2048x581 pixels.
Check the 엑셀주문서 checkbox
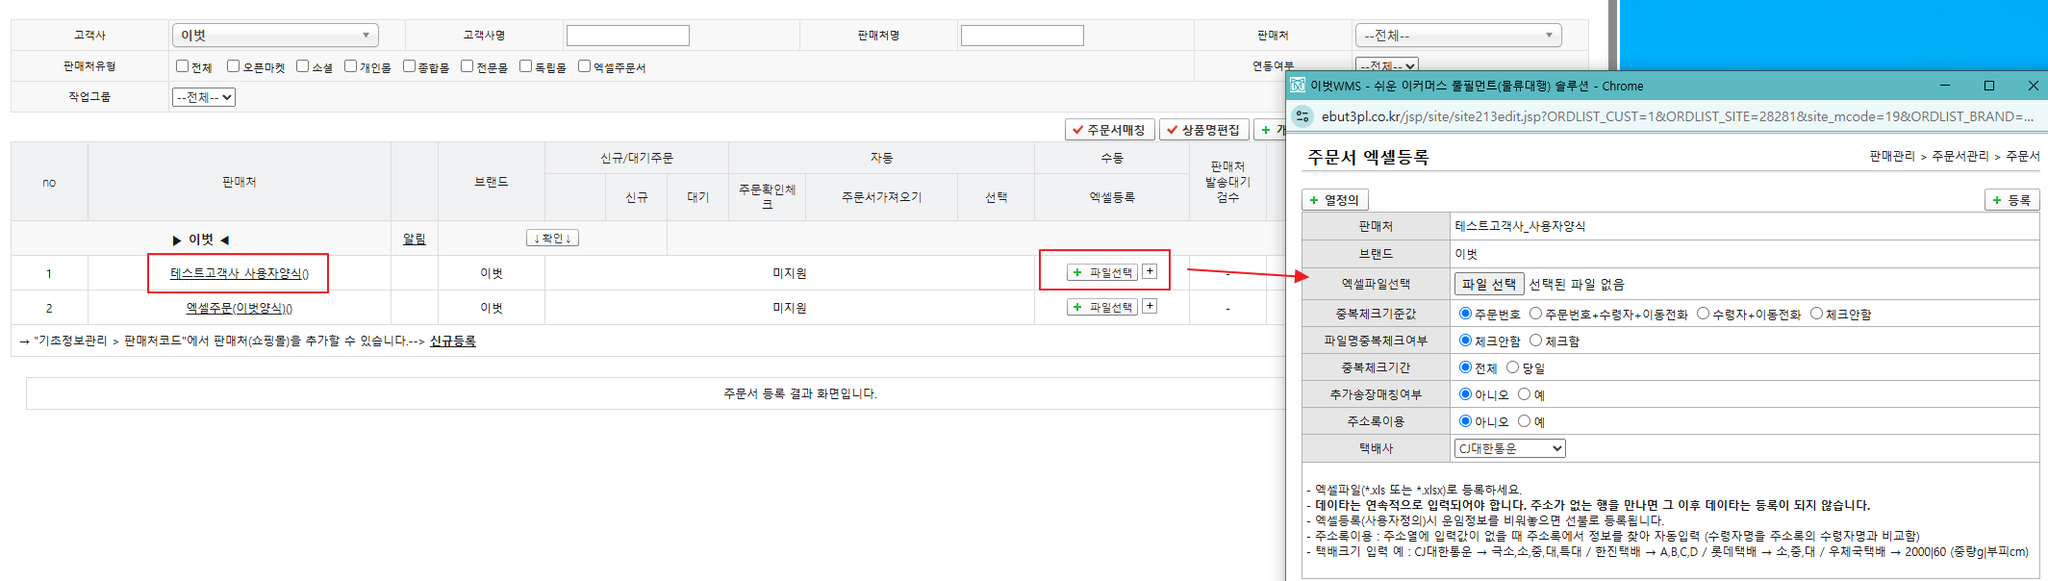(584, 66)
